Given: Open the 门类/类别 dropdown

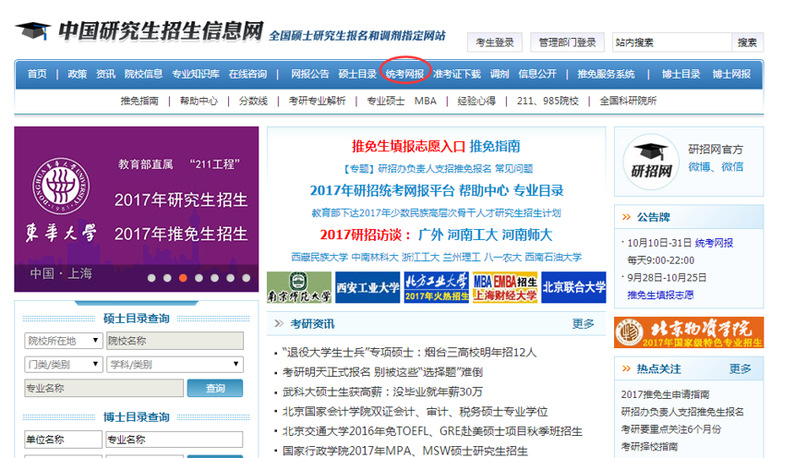Looking at the screenshot, I should [x=63, y=364].
